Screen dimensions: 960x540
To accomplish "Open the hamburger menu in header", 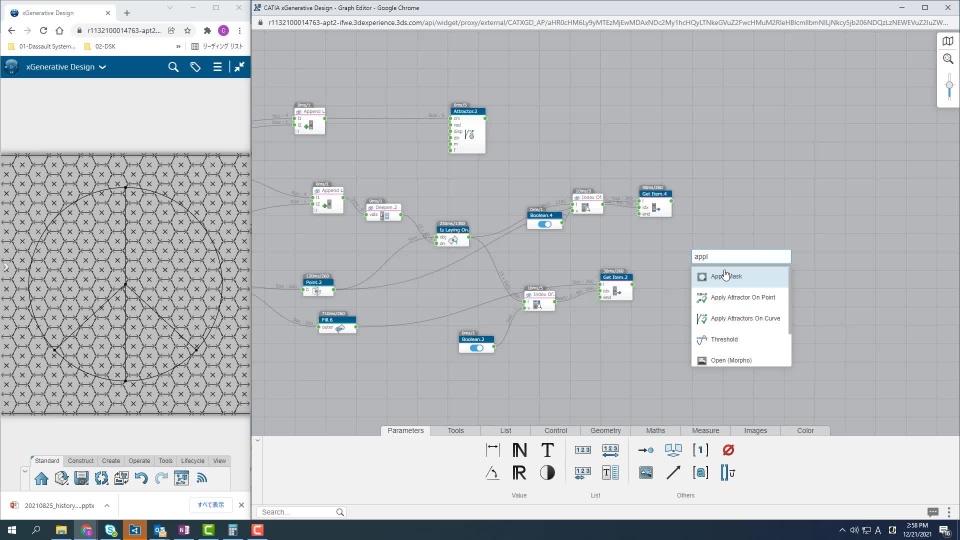I will 217,67.
